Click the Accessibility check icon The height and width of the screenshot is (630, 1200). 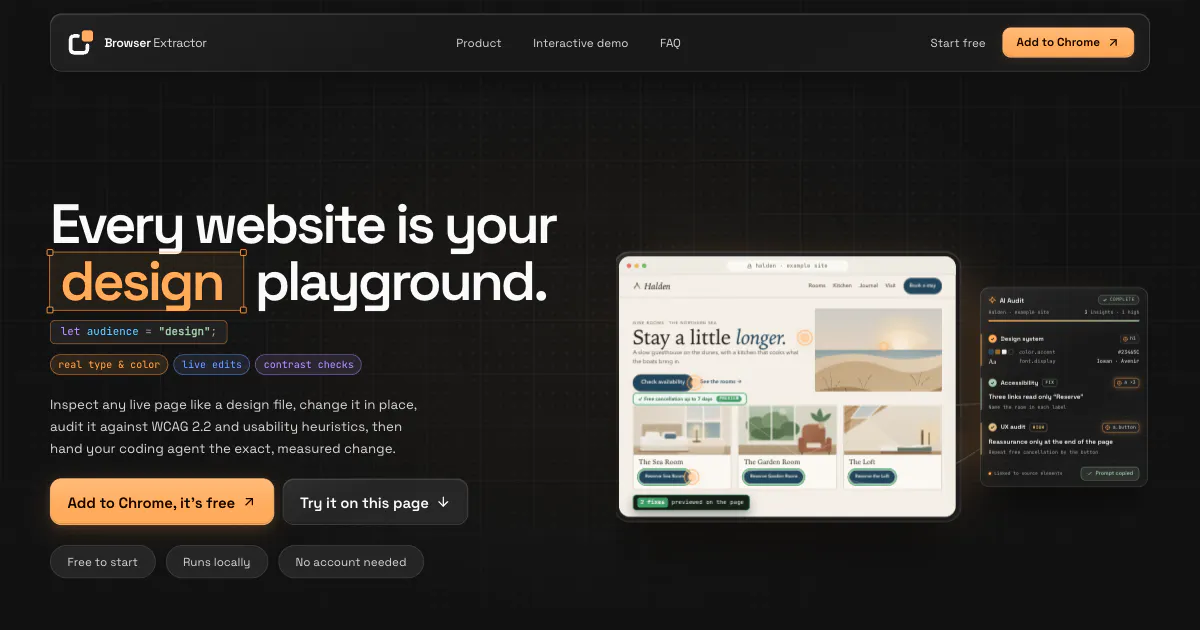coord(992,383)
